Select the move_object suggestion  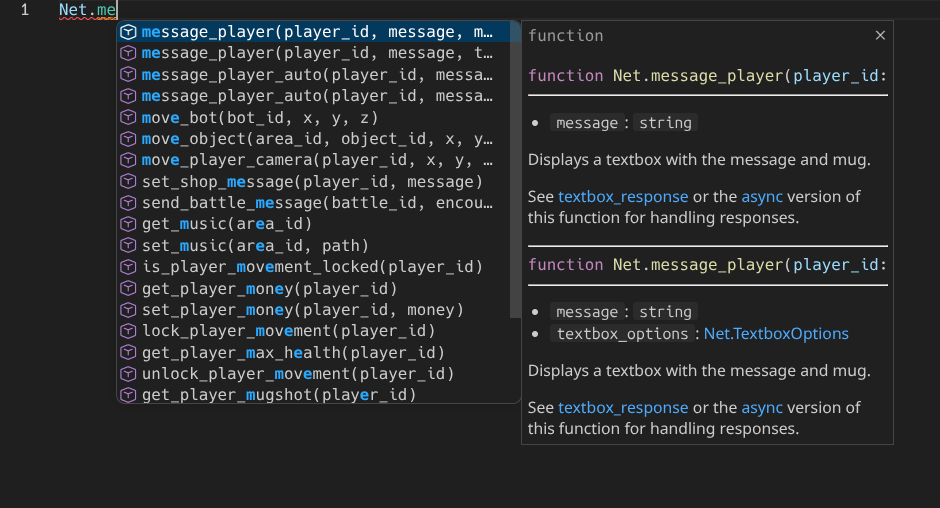coord(317,139)
